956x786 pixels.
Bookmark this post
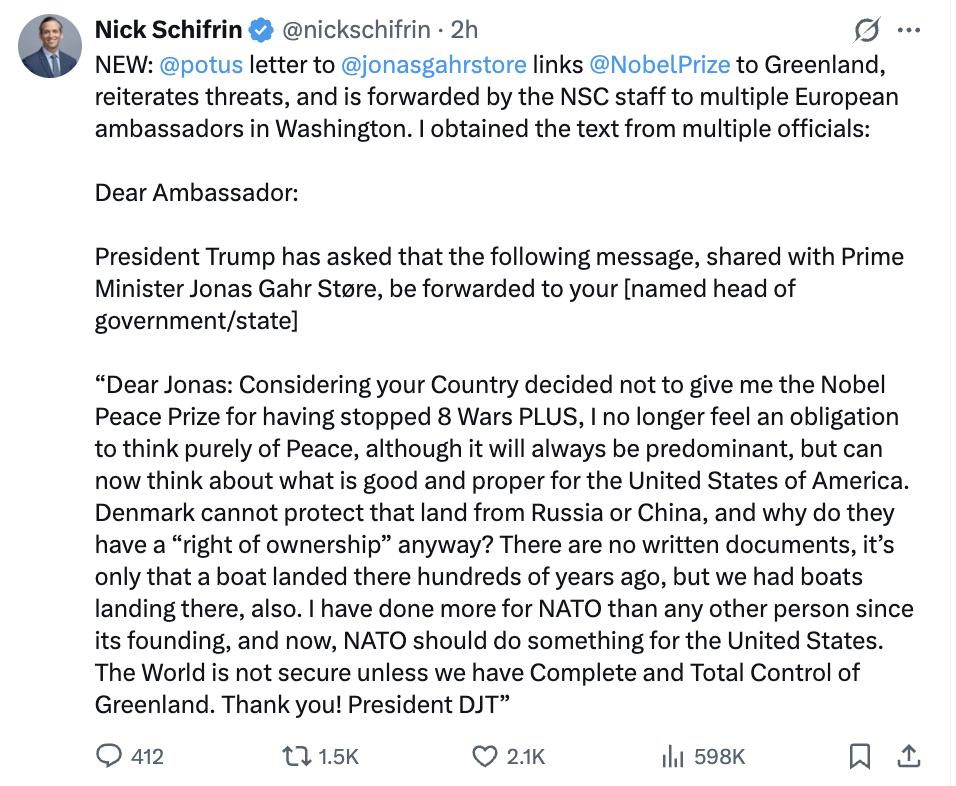coord(859,757)
